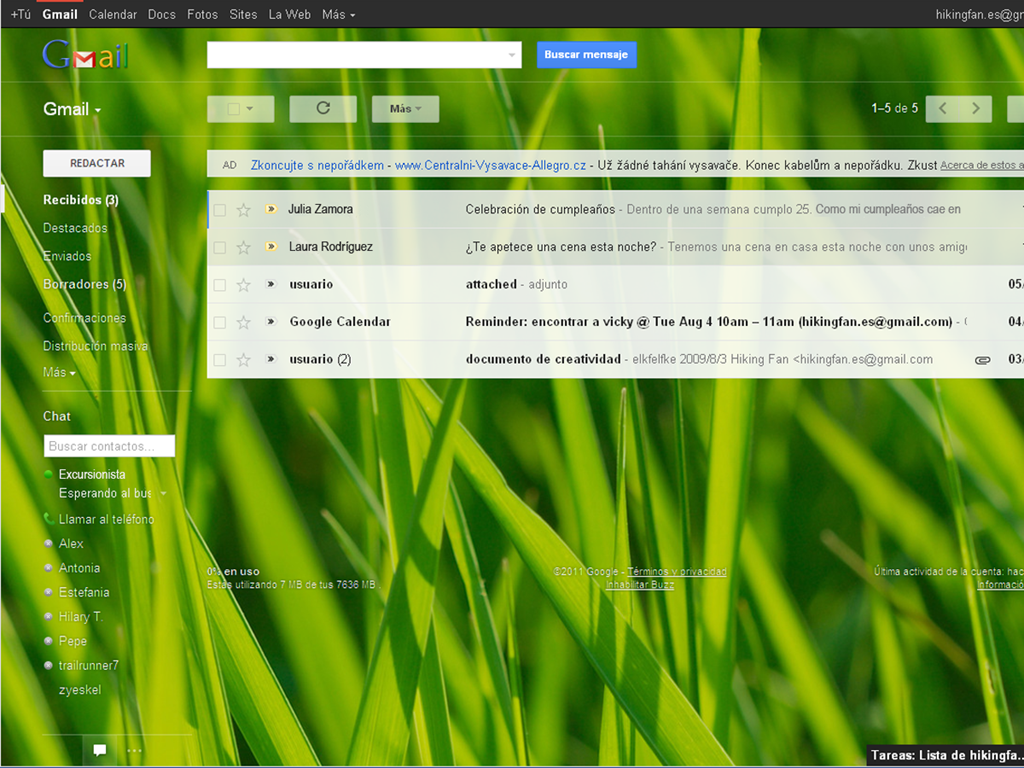Open Calendar from the top bar

[x=112, y=14]
